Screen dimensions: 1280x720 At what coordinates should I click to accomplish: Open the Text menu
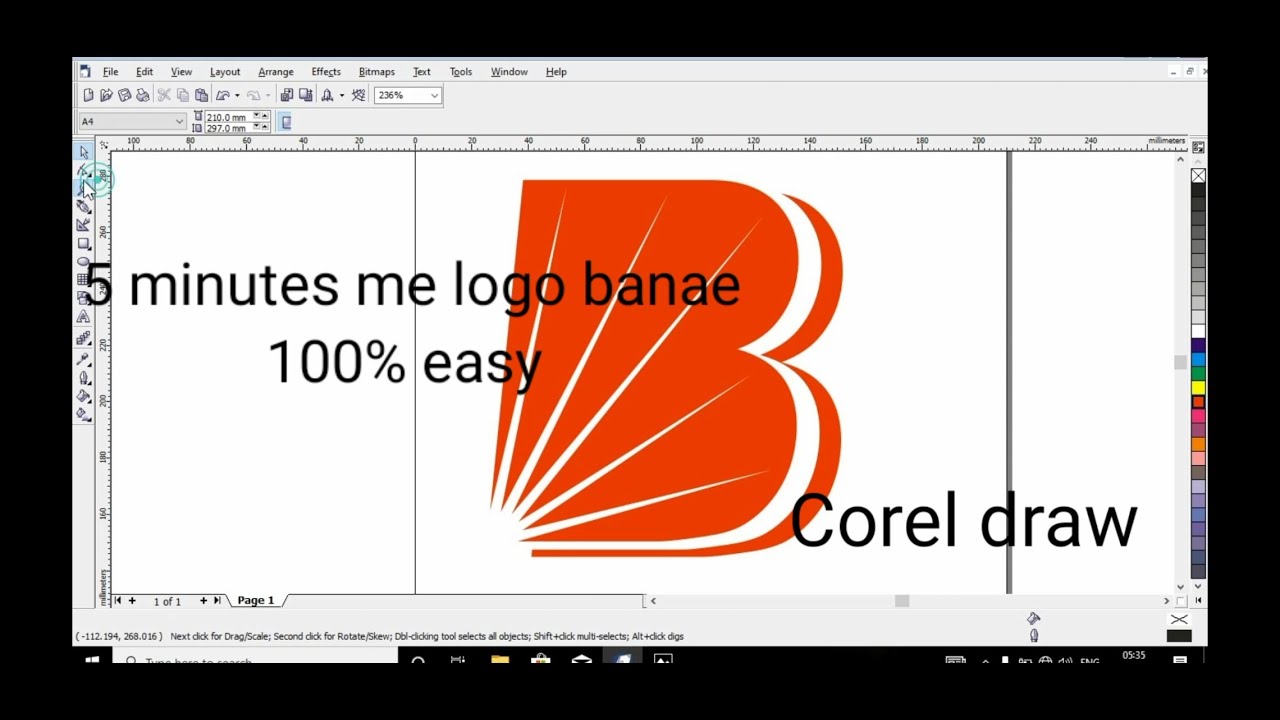(x=422, y=72)
